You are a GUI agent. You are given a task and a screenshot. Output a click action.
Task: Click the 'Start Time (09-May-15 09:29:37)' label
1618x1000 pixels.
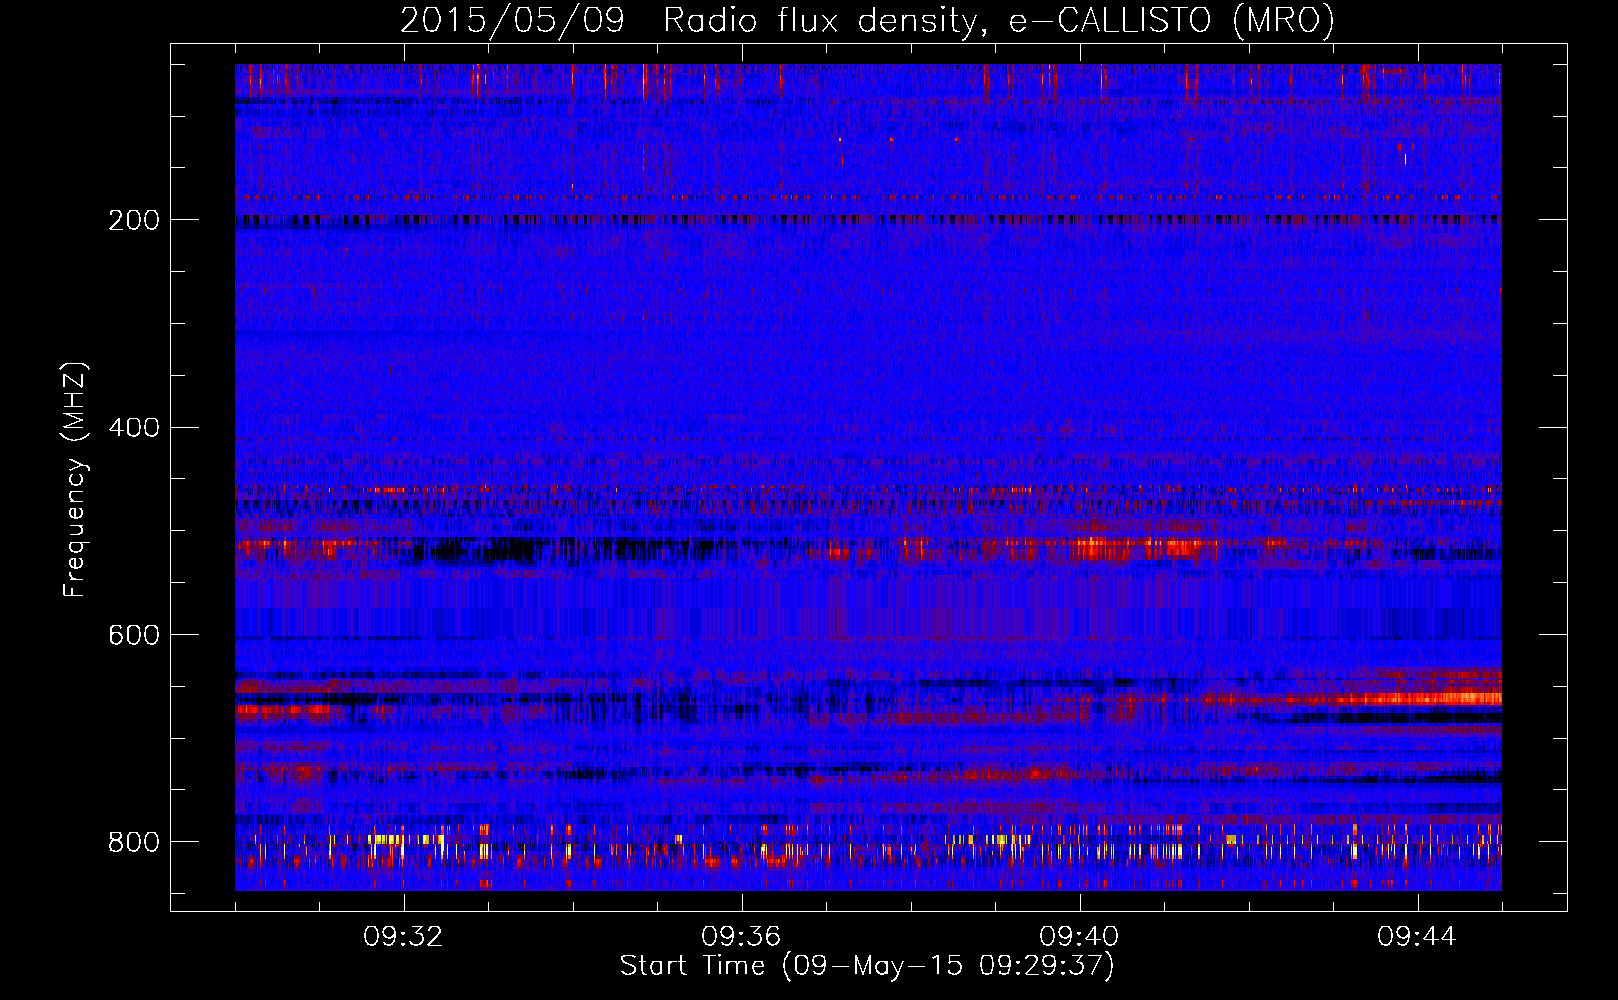click(867, 966)
